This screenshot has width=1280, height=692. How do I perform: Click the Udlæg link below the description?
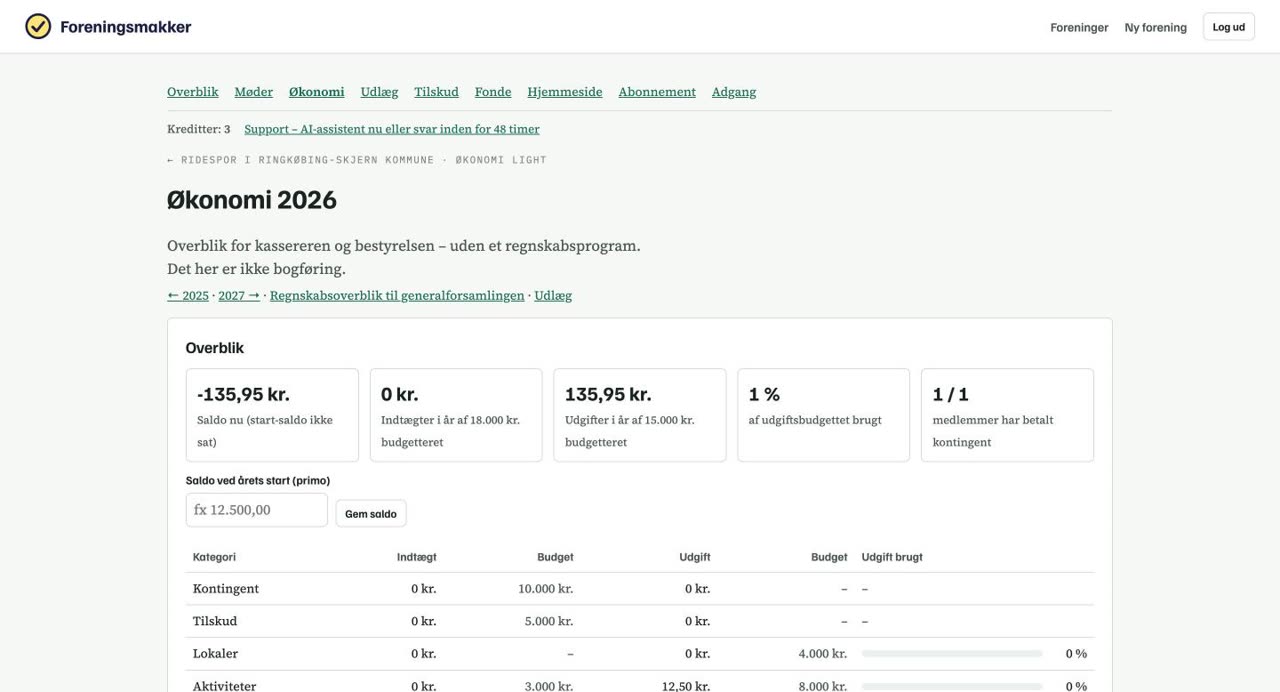coord(553,296)
